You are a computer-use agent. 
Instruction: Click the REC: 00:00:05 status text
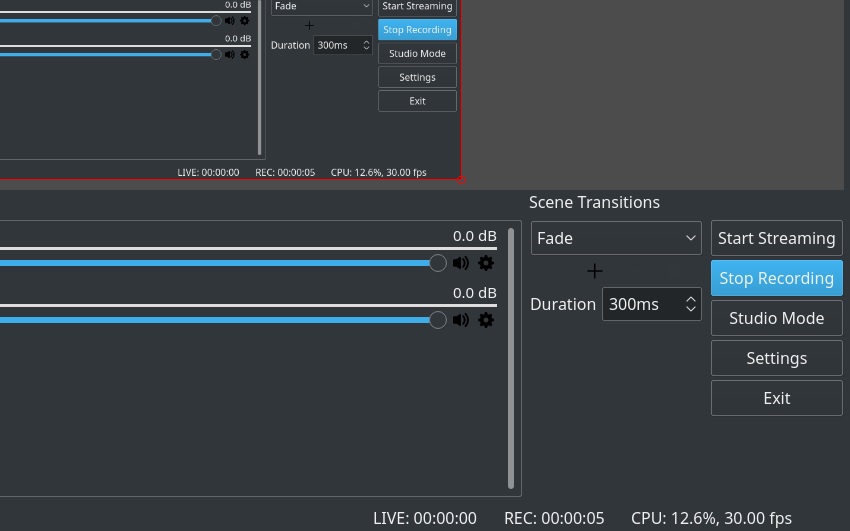(x=554, y=519)
